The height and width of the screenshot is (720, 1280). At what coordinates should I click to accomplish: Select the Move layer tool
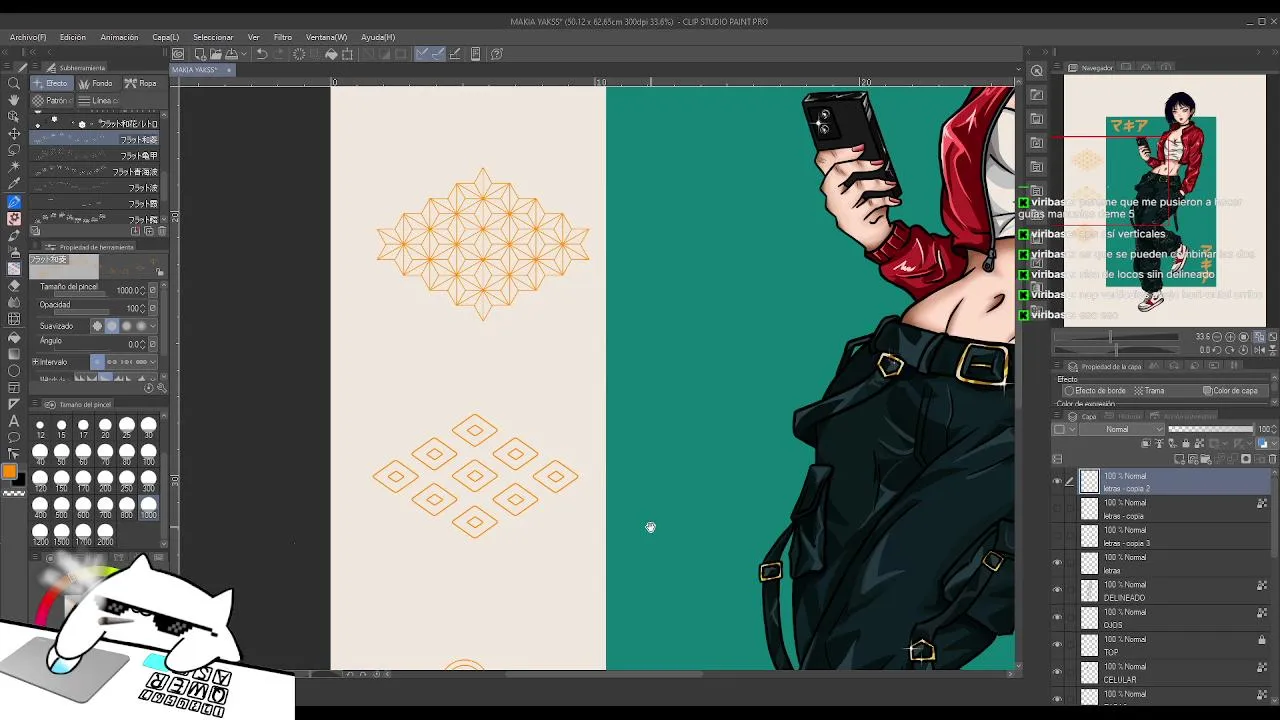coord(14,133)
